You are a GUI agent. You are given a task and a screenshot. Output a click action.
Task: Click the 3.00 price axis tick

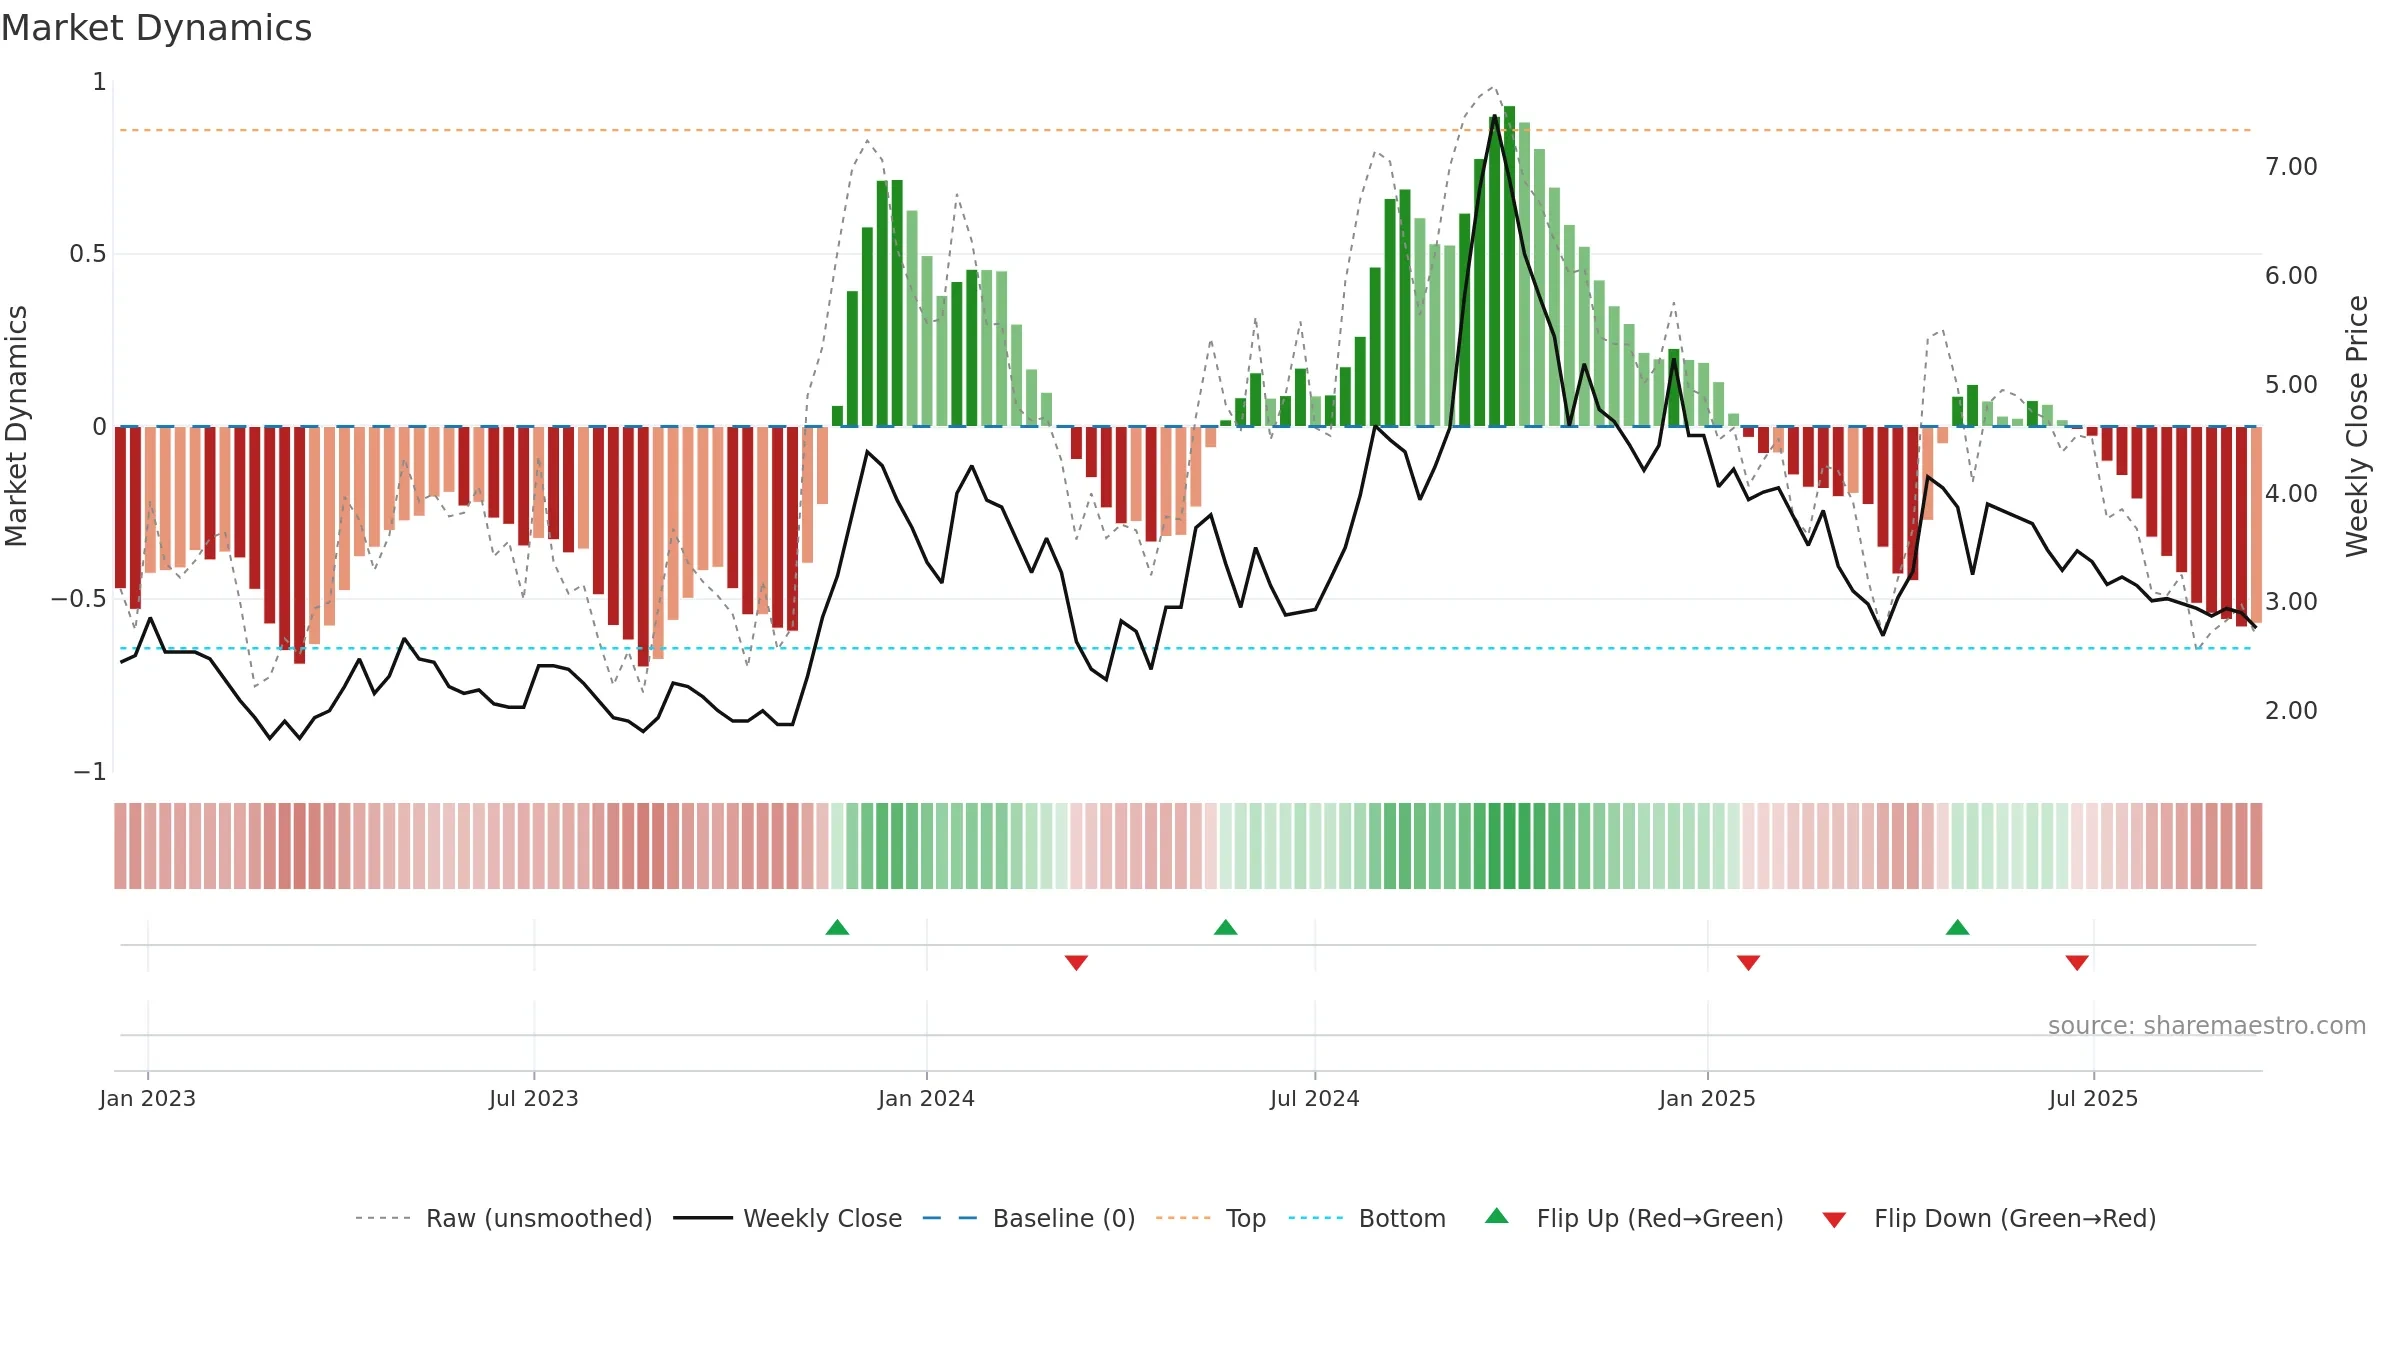pos(2291,601)
